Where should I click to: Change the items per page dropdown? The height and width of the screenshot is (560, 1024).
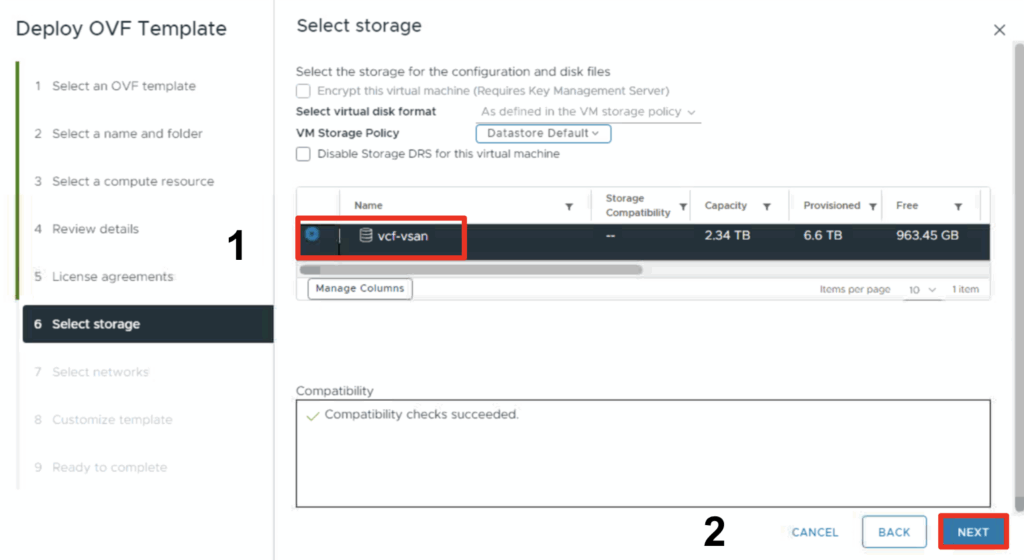point(922,289)
